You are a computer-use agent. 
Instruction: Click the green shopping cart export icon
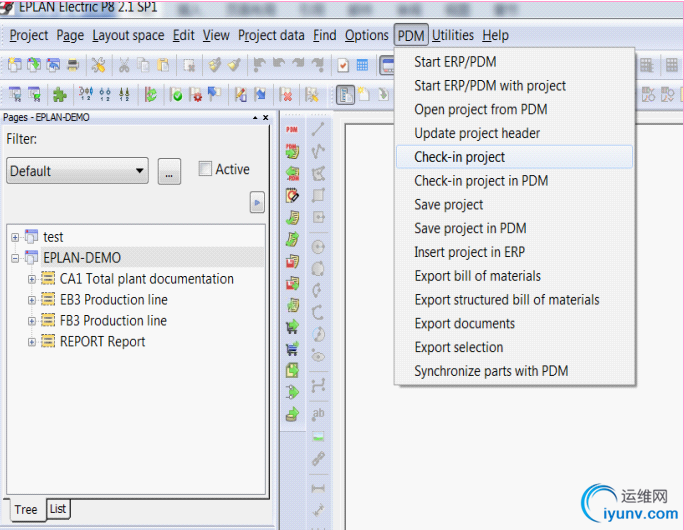point(292,326)
